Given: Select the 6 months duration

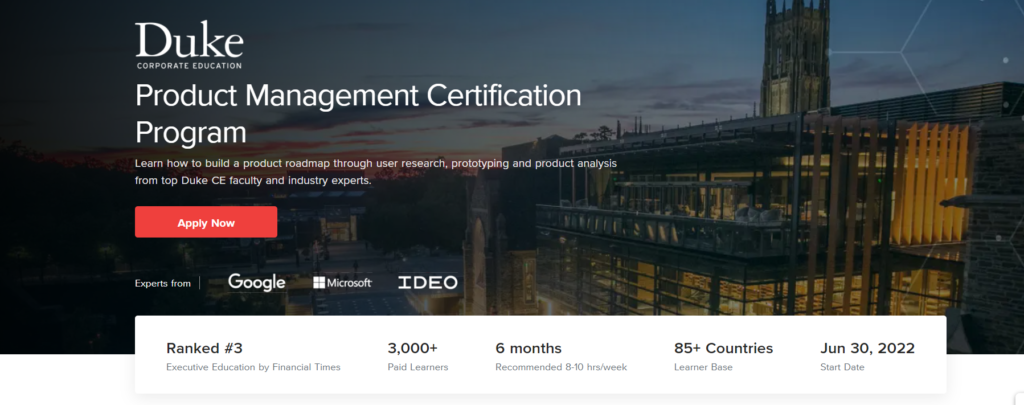Looking at the screenshot, I should 528,348.
